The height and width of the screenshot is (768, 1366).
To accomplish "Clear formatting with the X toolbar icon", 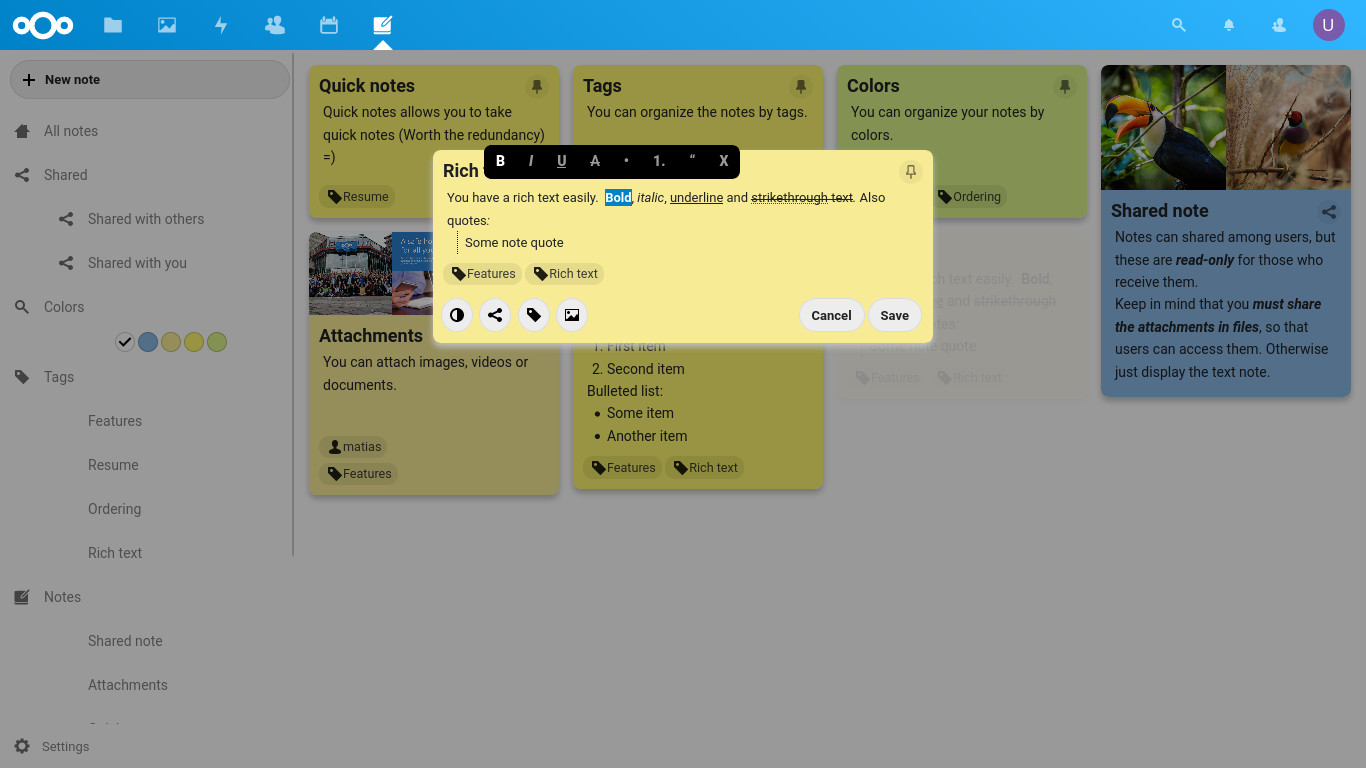I will 723,161.
